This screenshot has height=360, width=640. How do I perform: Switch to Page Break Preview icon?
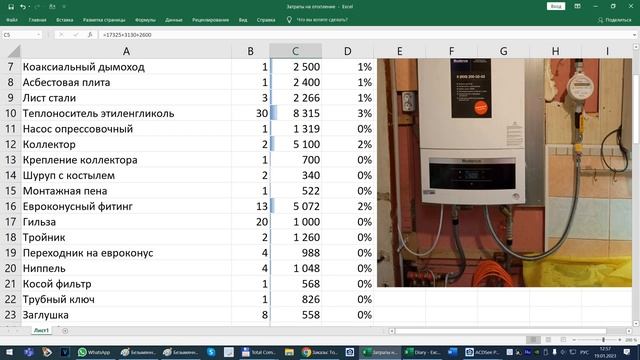(x=563, y=340)
